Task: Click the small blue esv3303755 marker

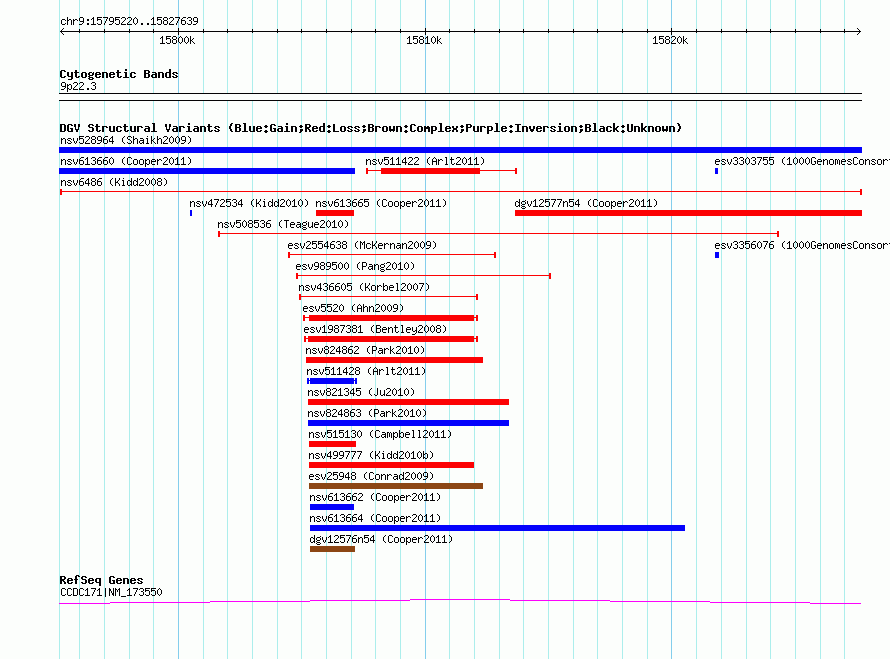Action: pos(716,171)
